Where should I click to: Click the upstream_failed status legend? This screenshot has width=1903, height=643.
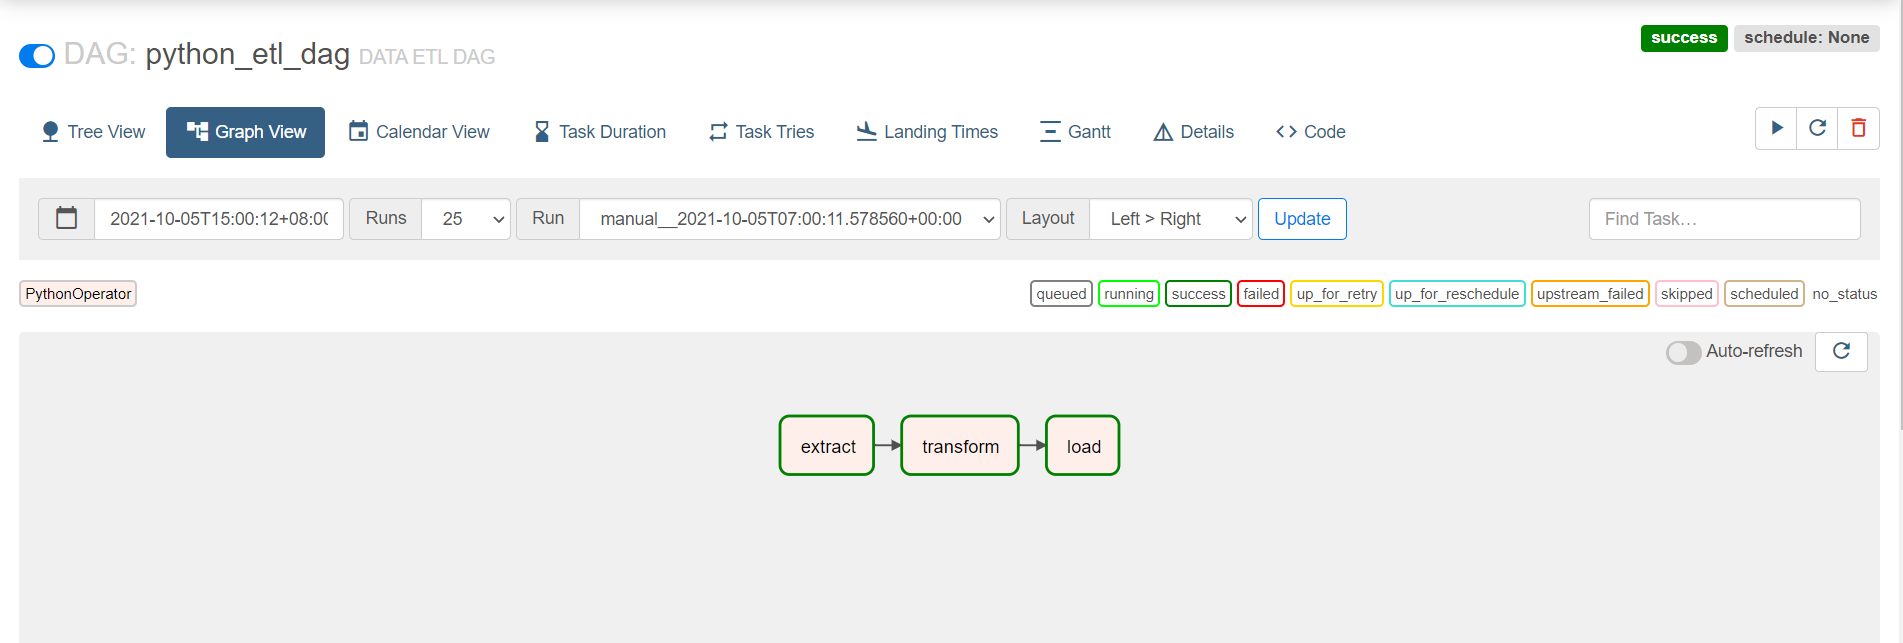[x=1590, y=294]
